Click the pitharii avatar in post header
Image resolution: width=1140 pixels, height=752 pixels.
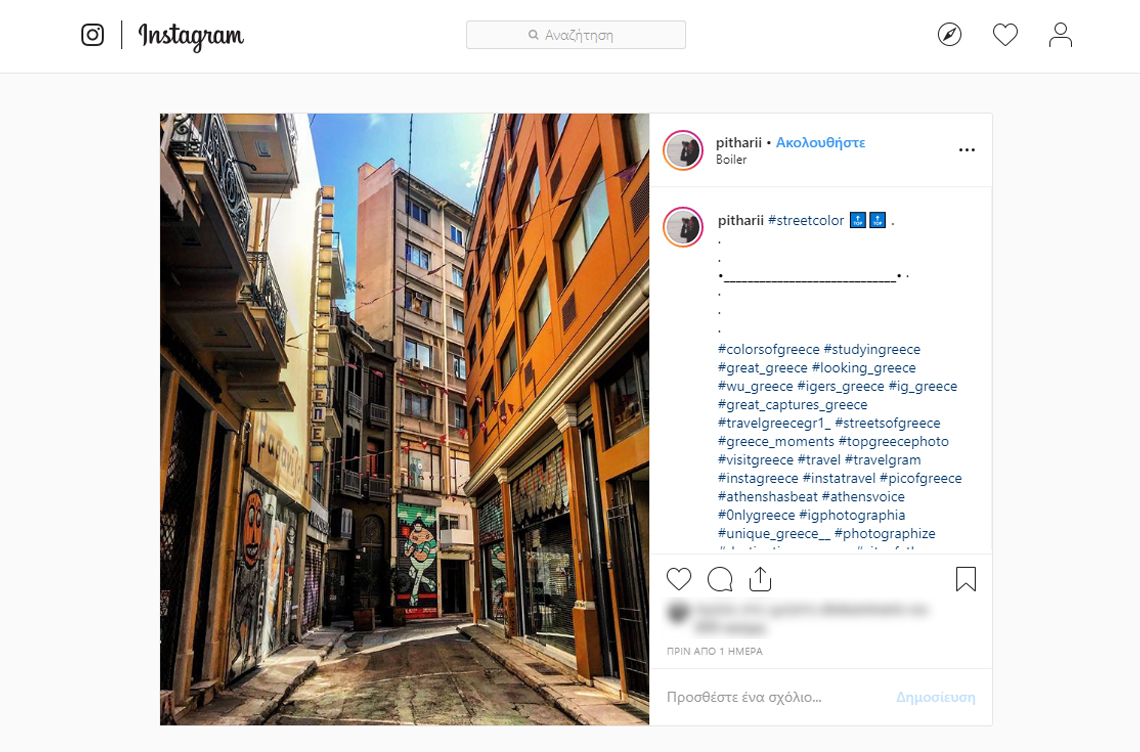(x=683, y=150)
